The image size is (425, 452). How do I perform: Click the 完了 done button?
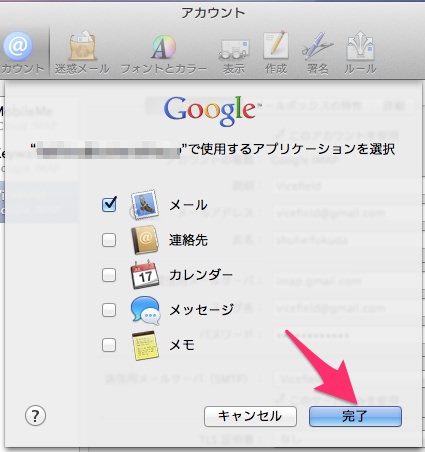coord(355,416)
